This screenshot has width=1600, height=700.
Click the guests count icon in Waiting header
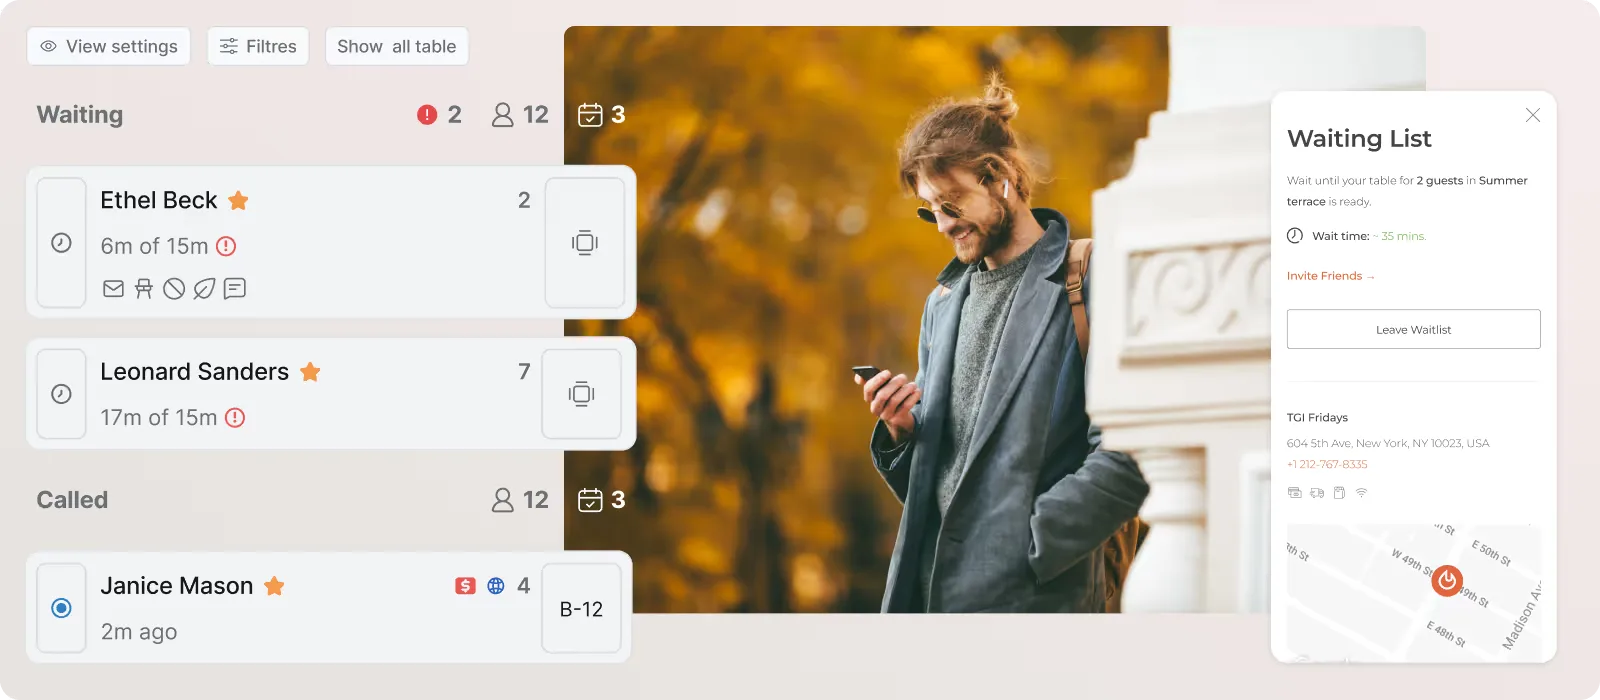click(x=503, y=115)
